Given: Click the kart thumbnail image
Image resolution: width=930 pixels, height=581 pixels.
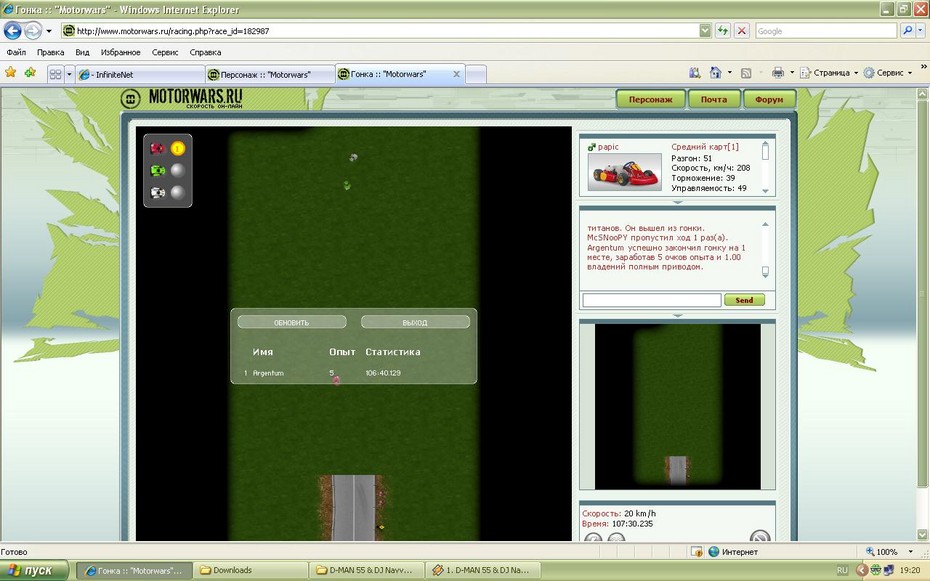Looking at the screenshot, I should pyautogui.click(x=625, y=172).
